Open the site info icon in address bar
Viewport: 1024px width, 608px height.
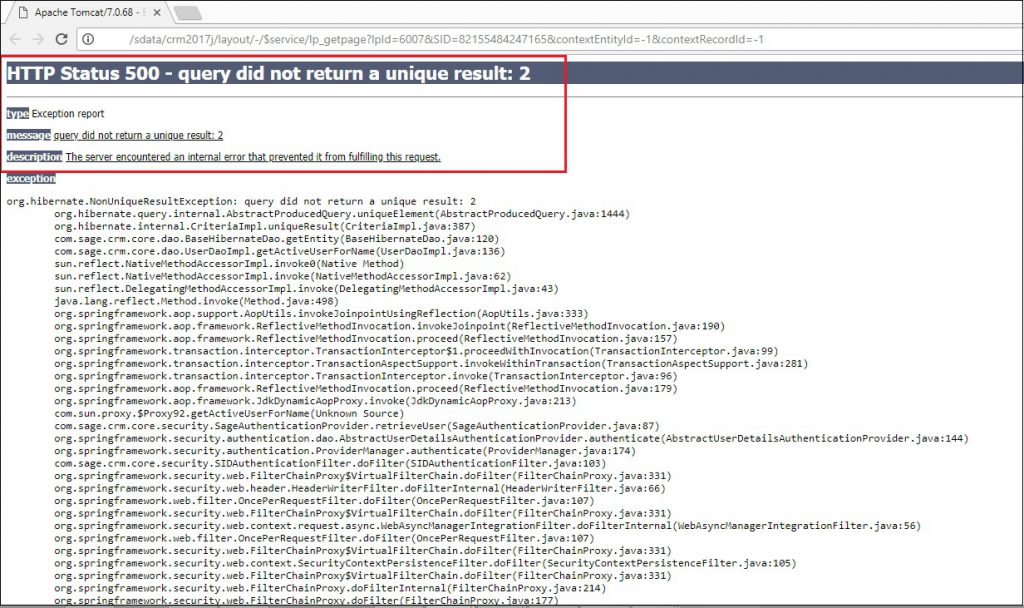pos(87,39)
